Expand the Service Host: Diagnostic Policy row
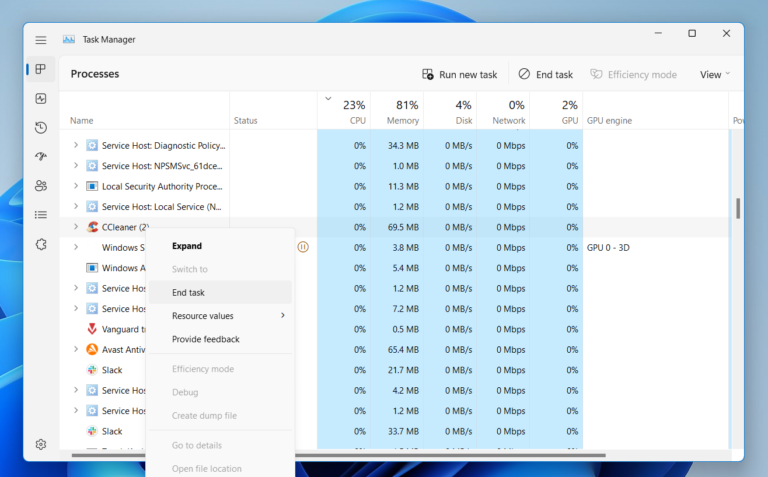Screen dimensions: 768x477 (76, 145)
